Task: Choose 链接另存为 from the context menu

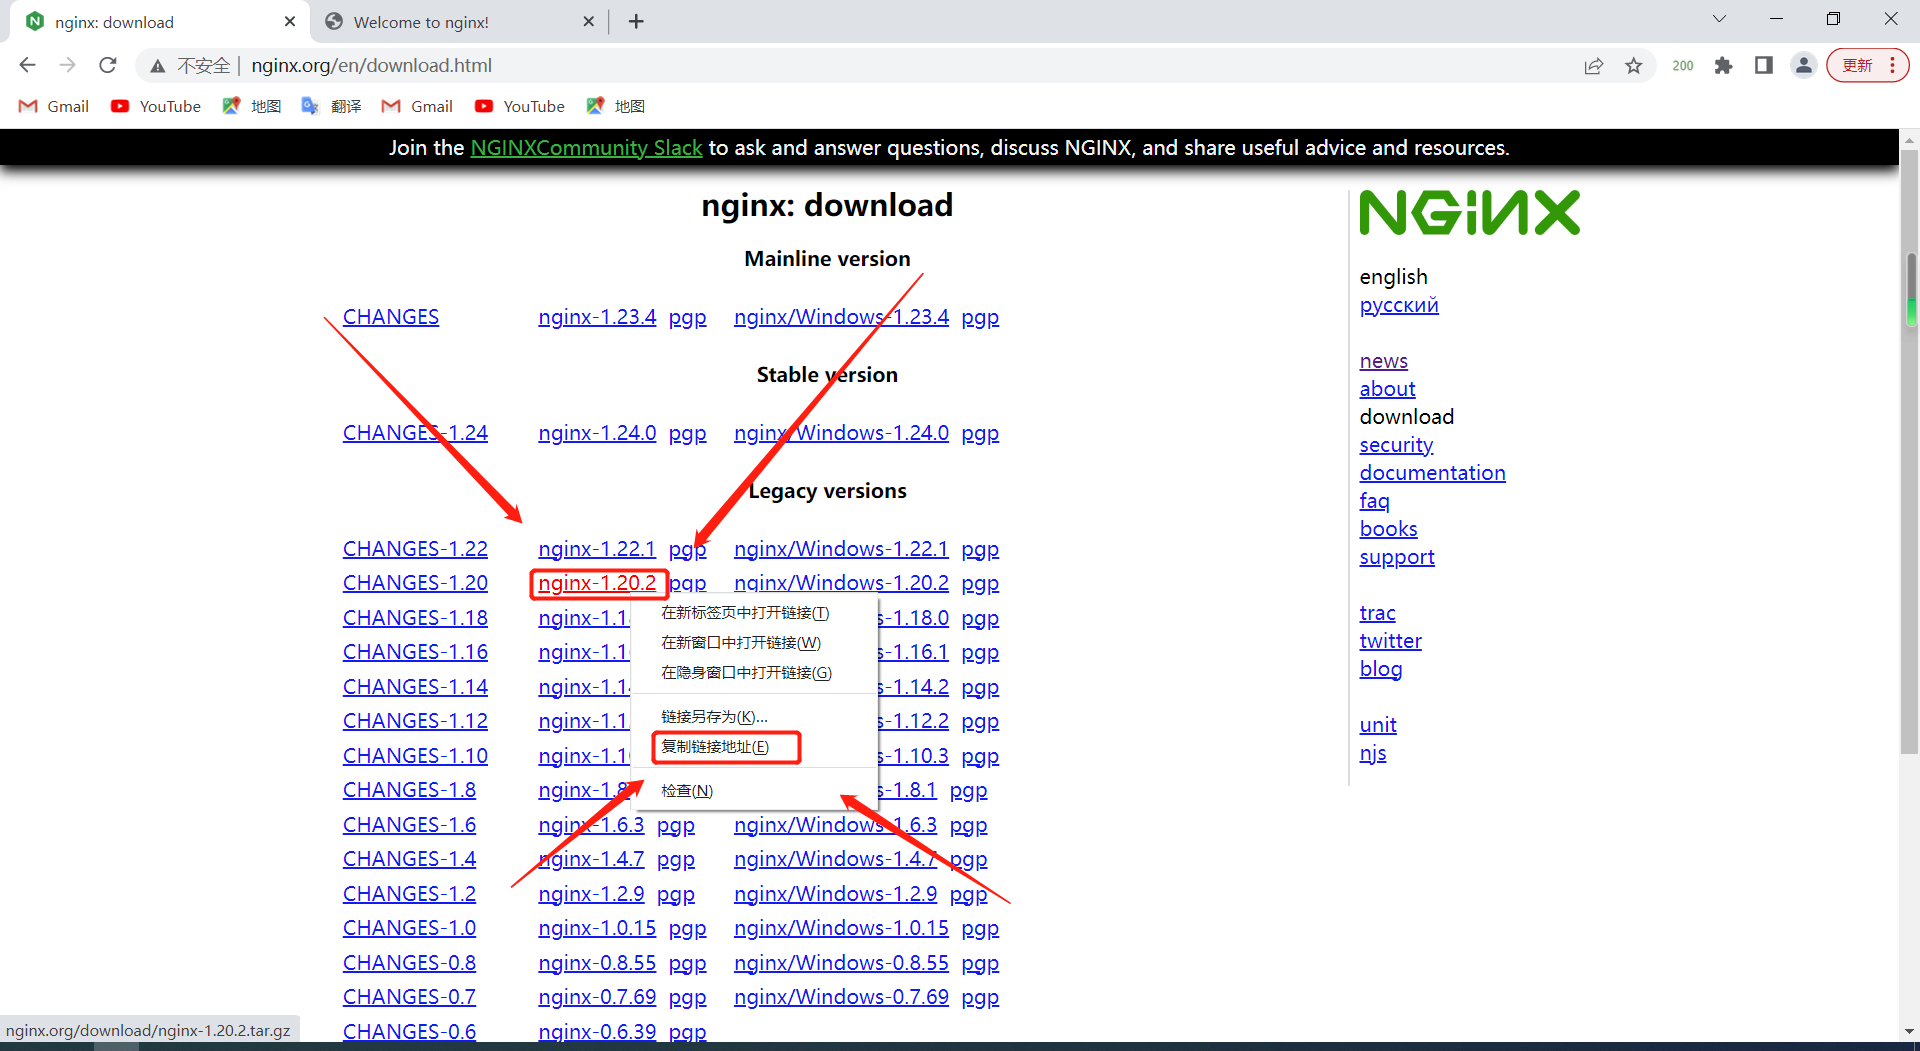Action: [714, 717]
